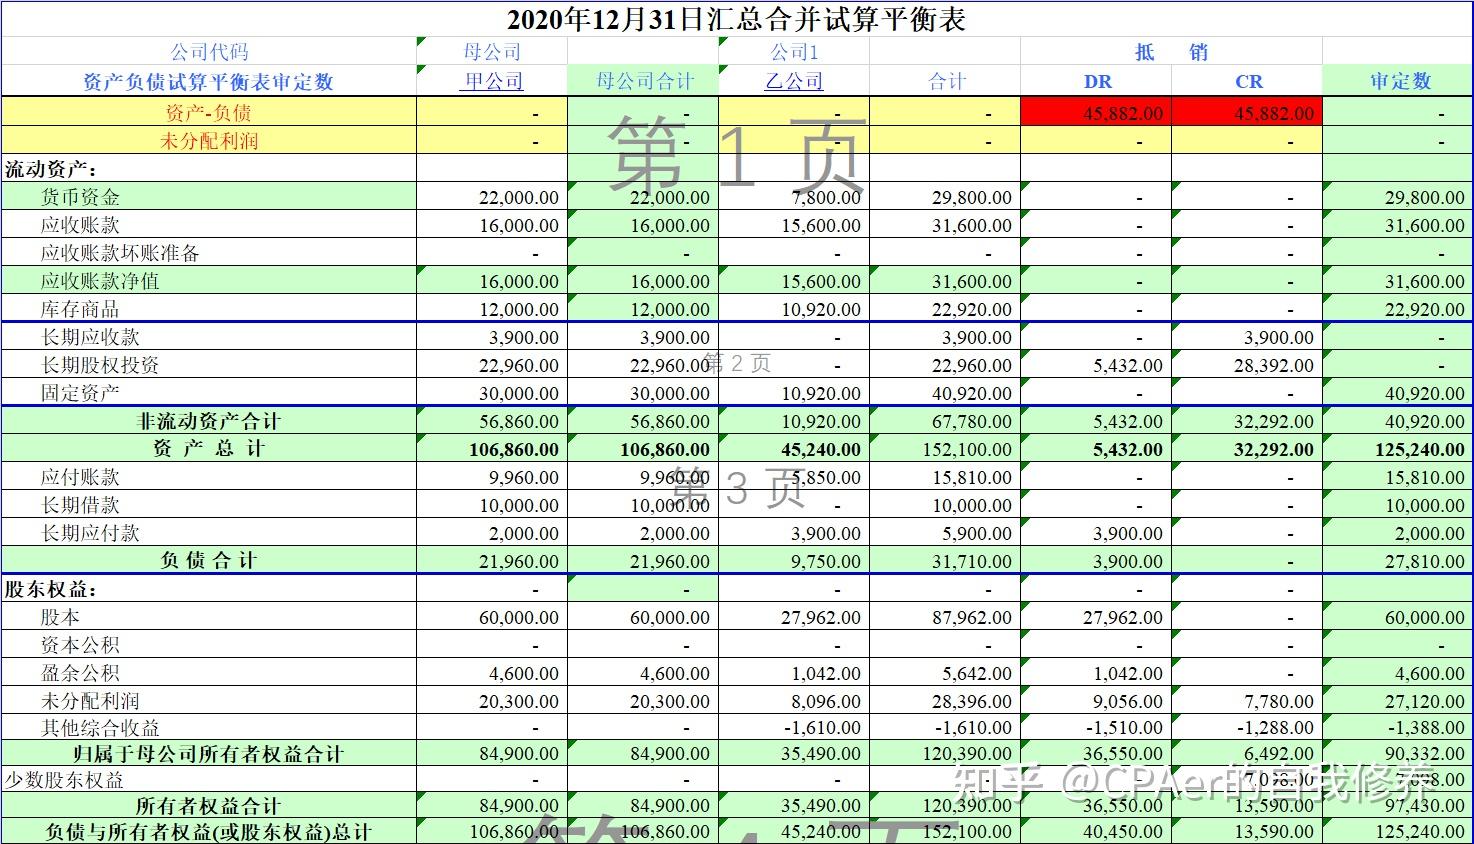Select 盈余公积 合计 value 5,642.00
Viewport: 1474px width, 844px height.
977,674
